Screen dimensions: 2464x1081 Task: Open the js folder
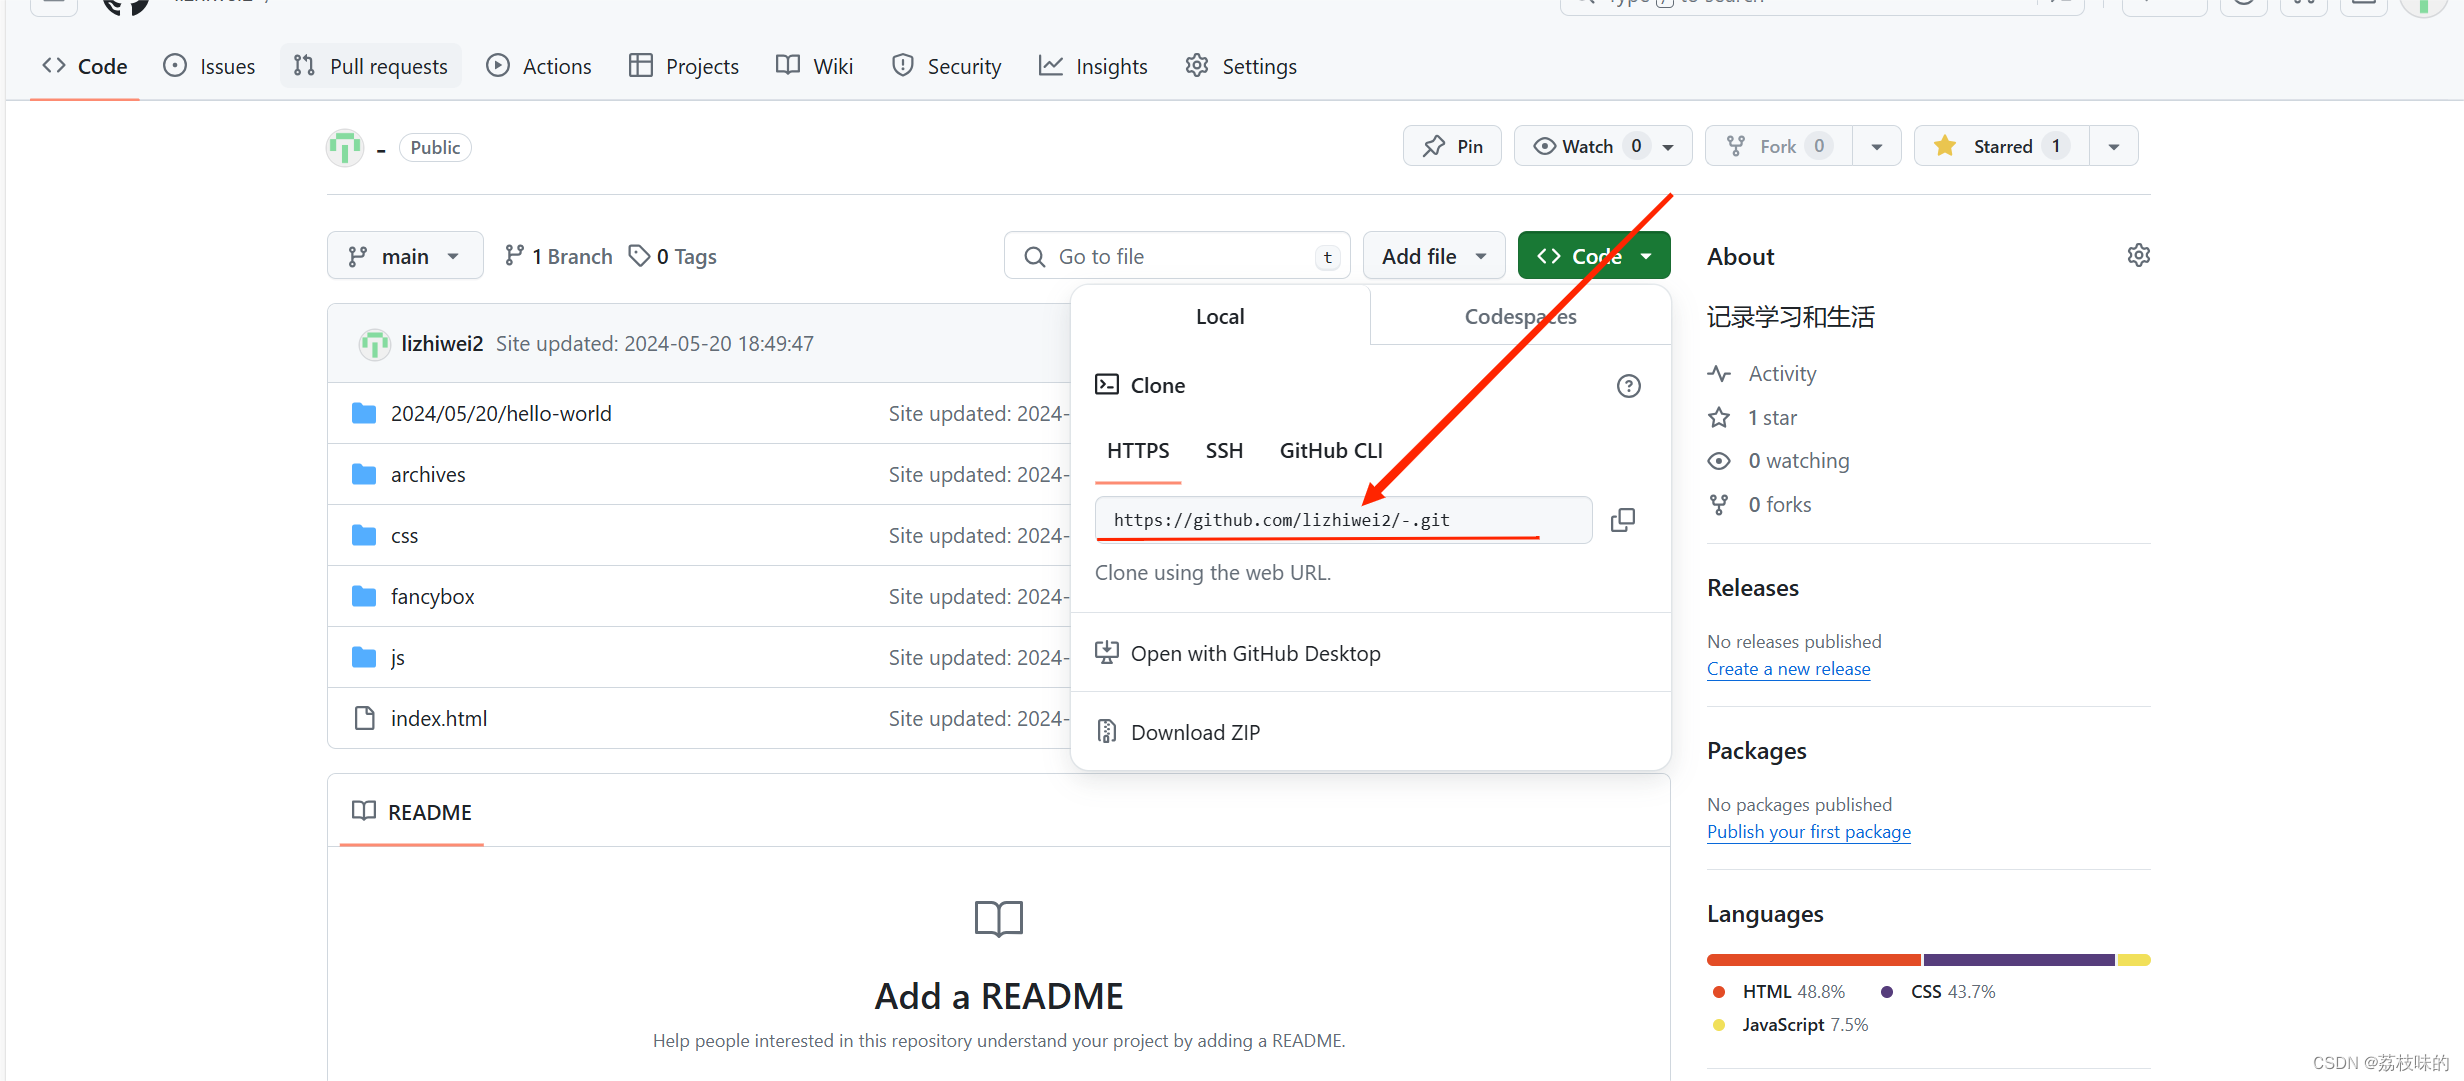[x=398, y=658]
